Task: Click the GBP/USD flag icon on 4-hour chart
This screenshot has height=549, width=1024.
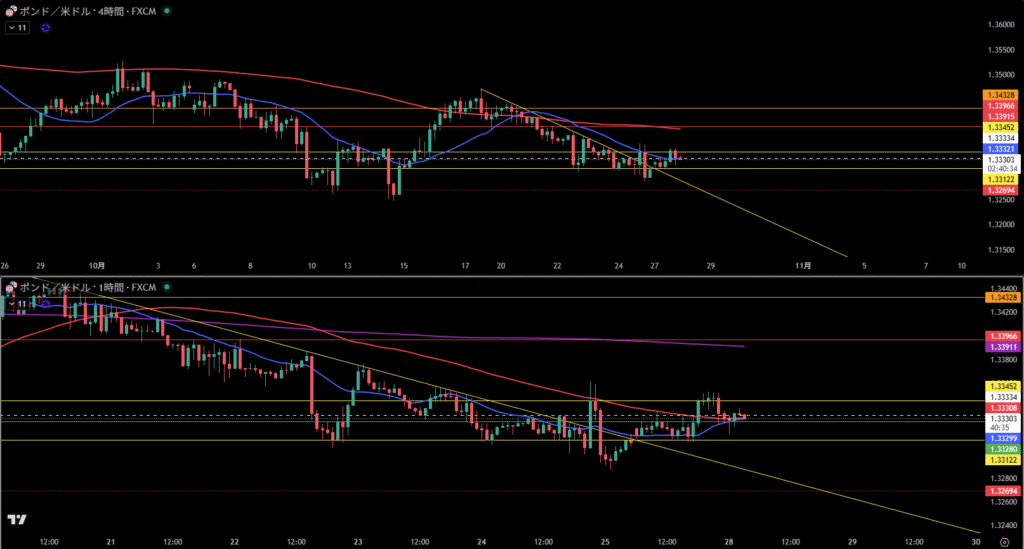Action: coord(11,11)
